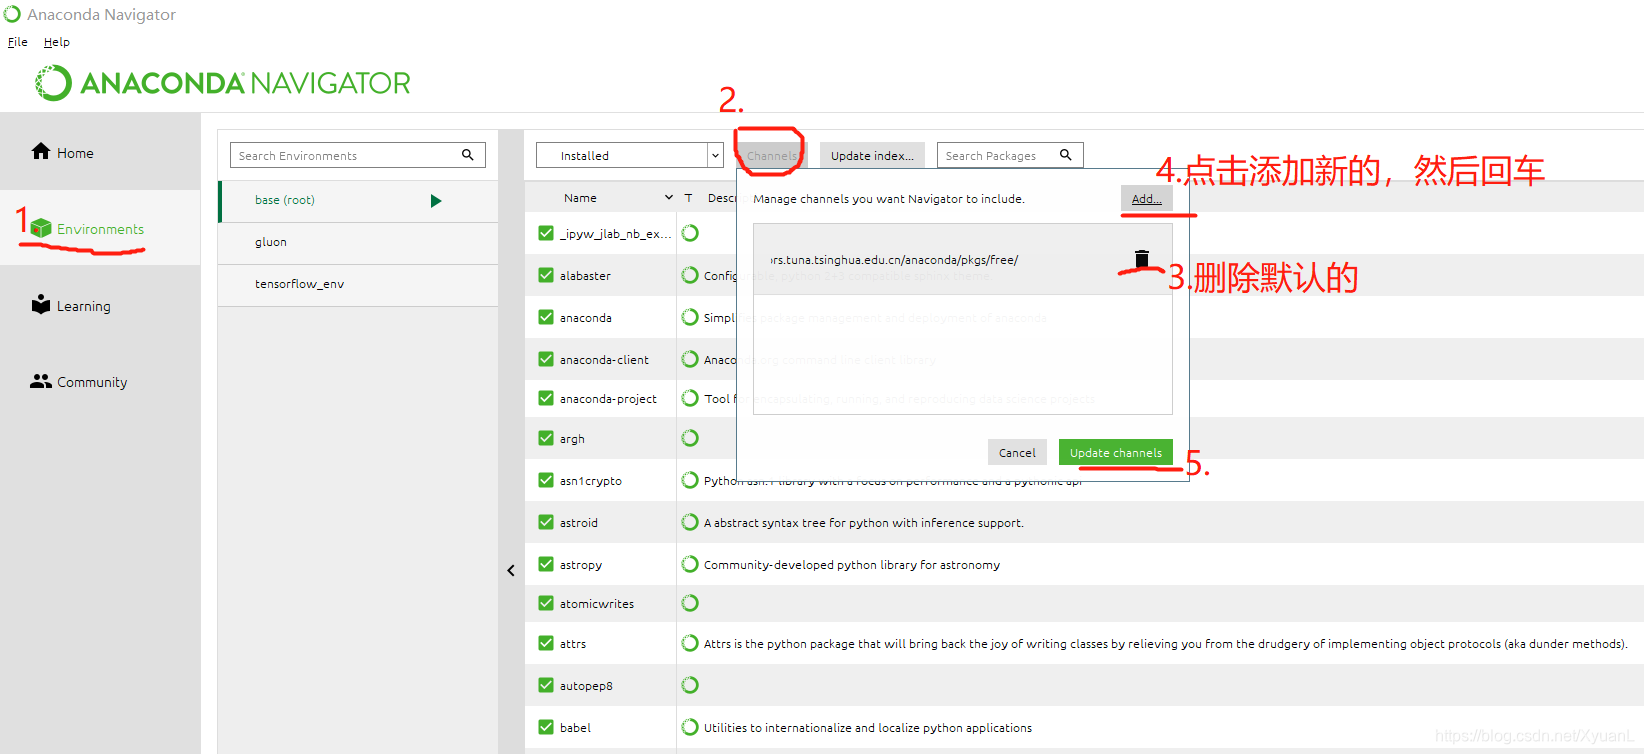Toggle the argh package checkbox
This screenshot has height=754, width=1644.
point(546,438)
